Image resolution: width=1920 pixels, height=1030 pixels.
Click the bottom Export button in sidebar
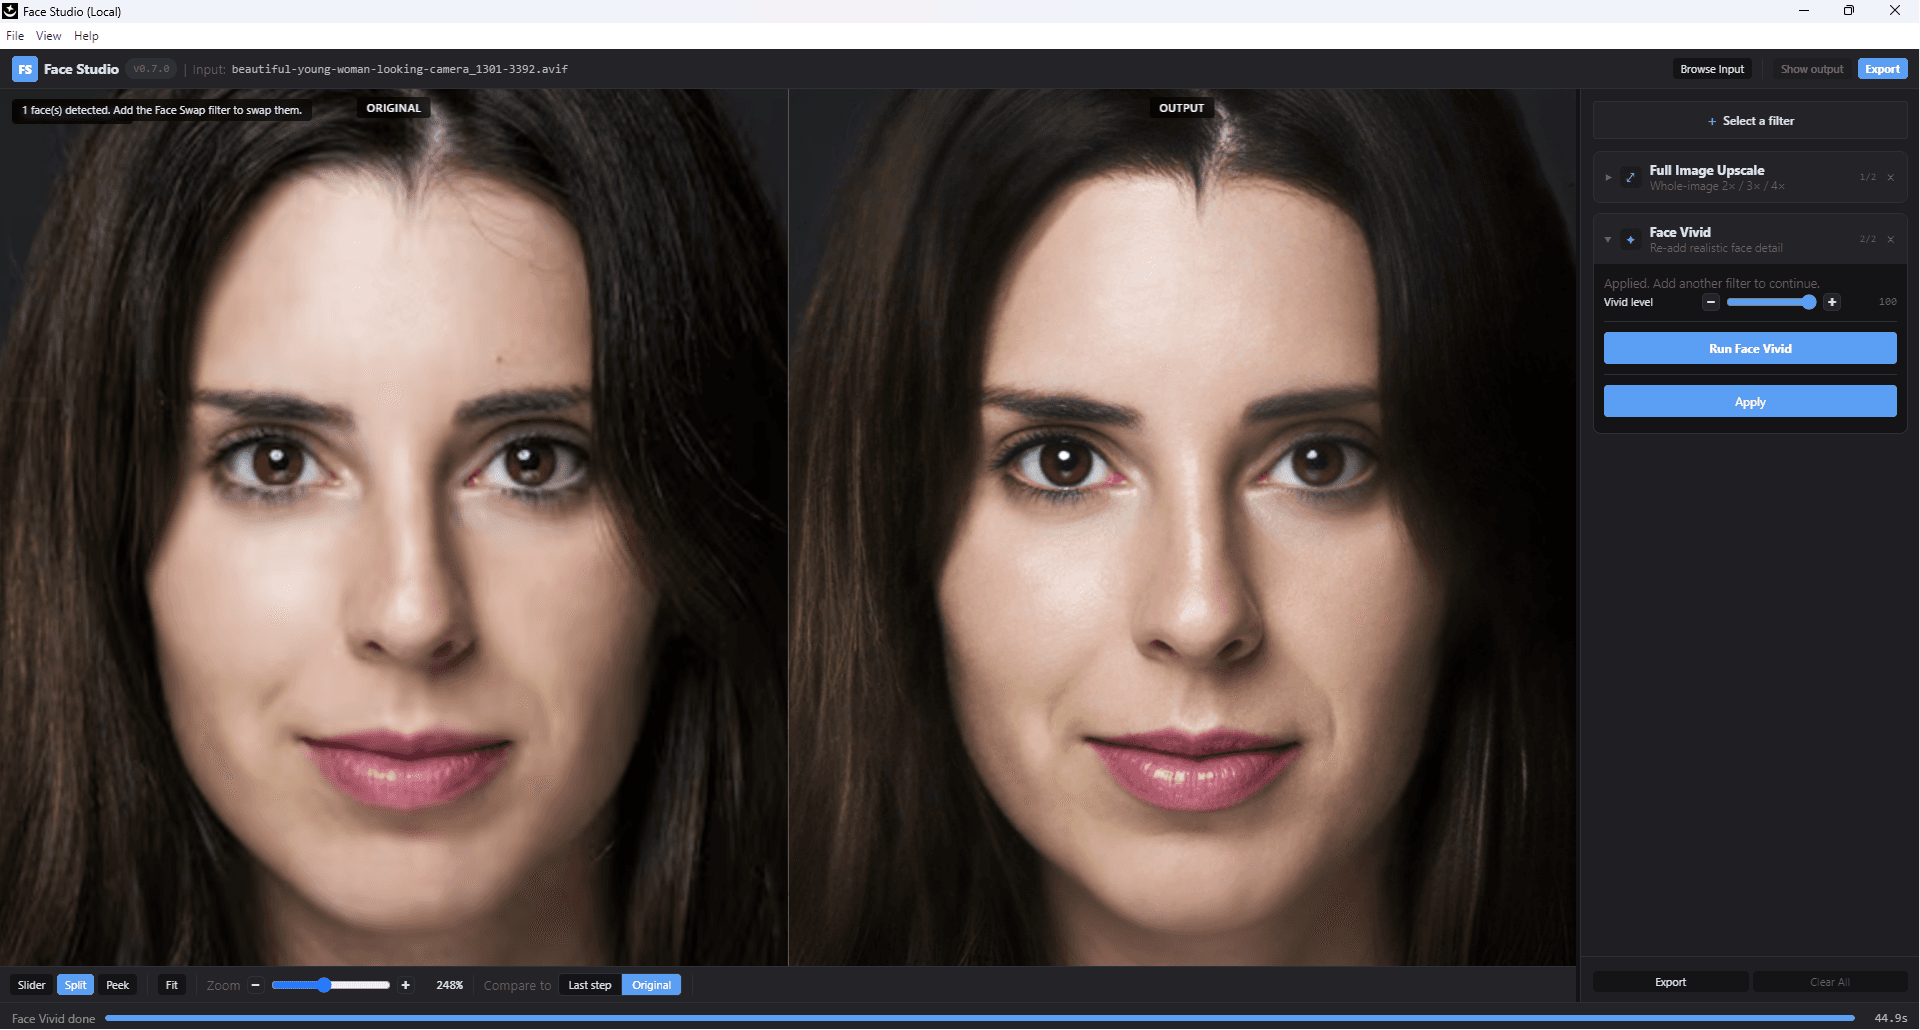click(1670, 982)
